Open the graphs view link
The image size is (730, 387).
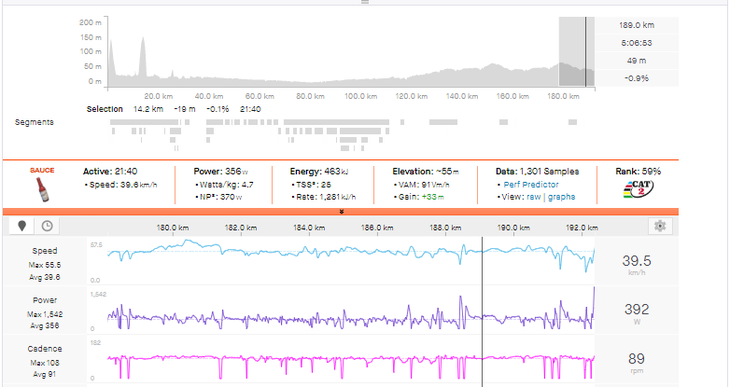tap(561, 197)
